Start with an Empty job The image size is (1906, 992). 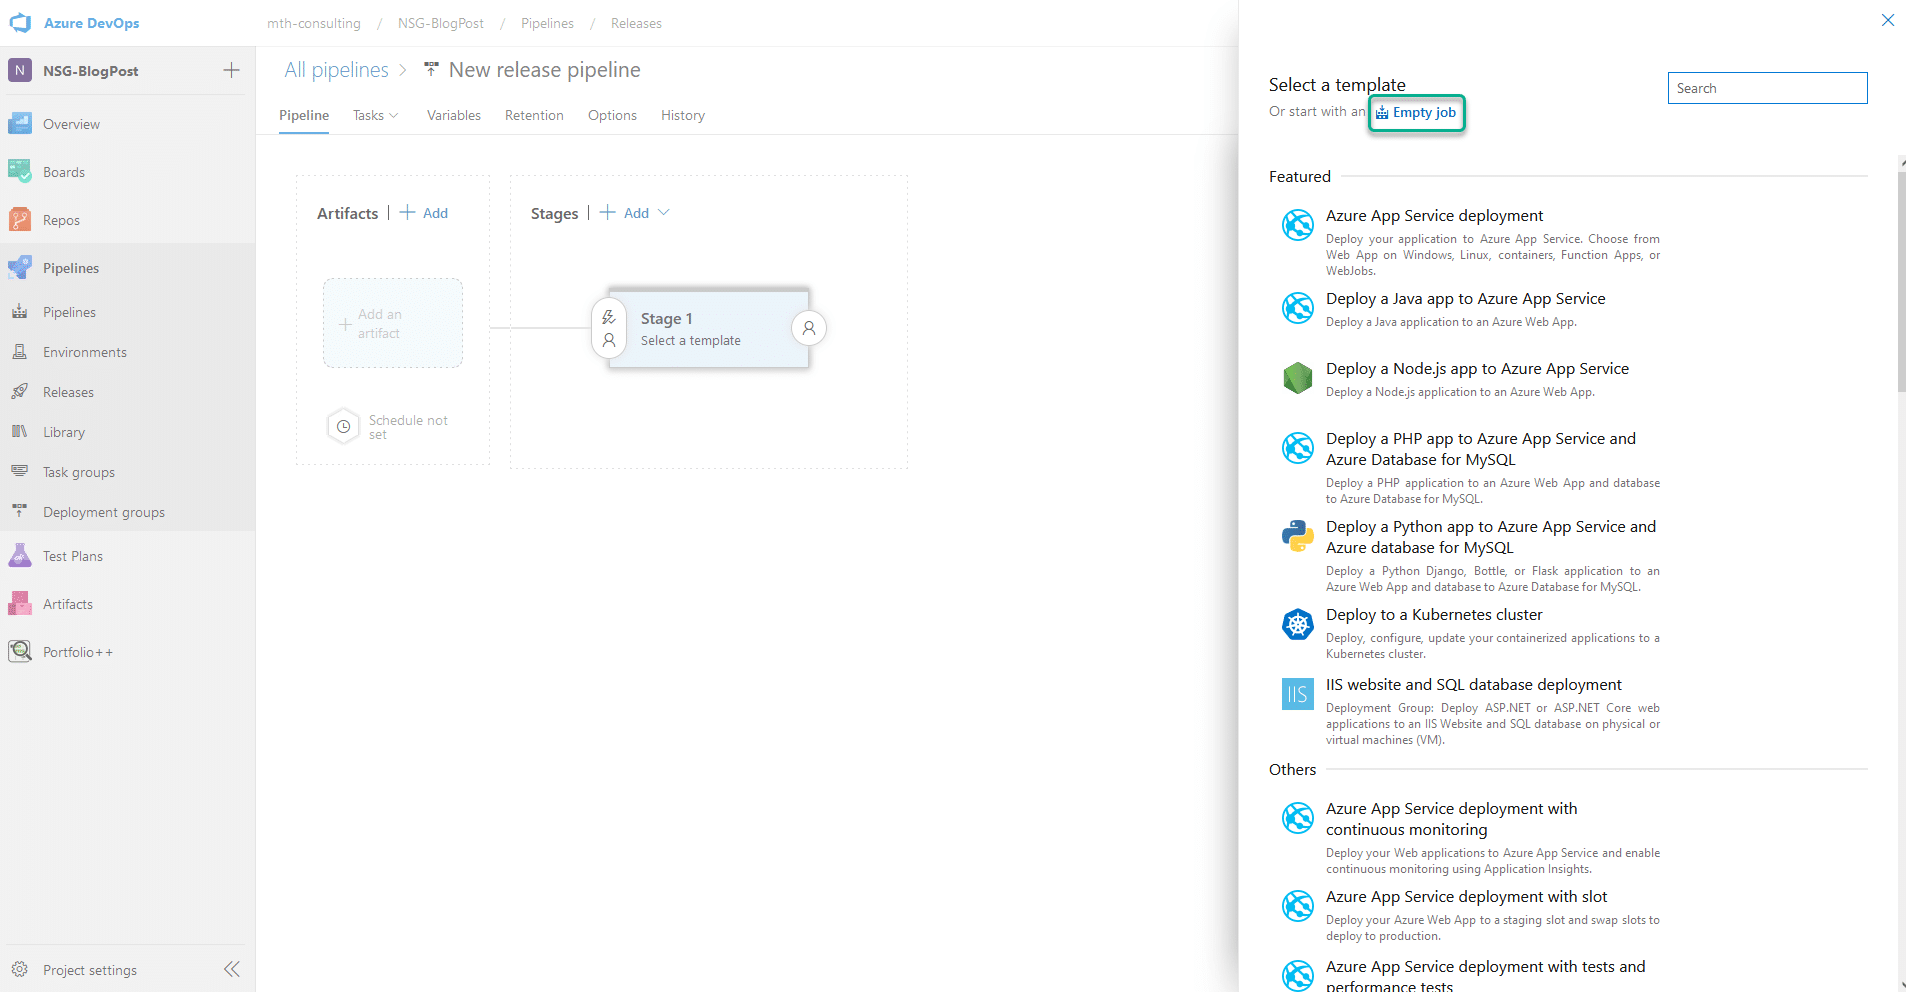[1416, 113]
